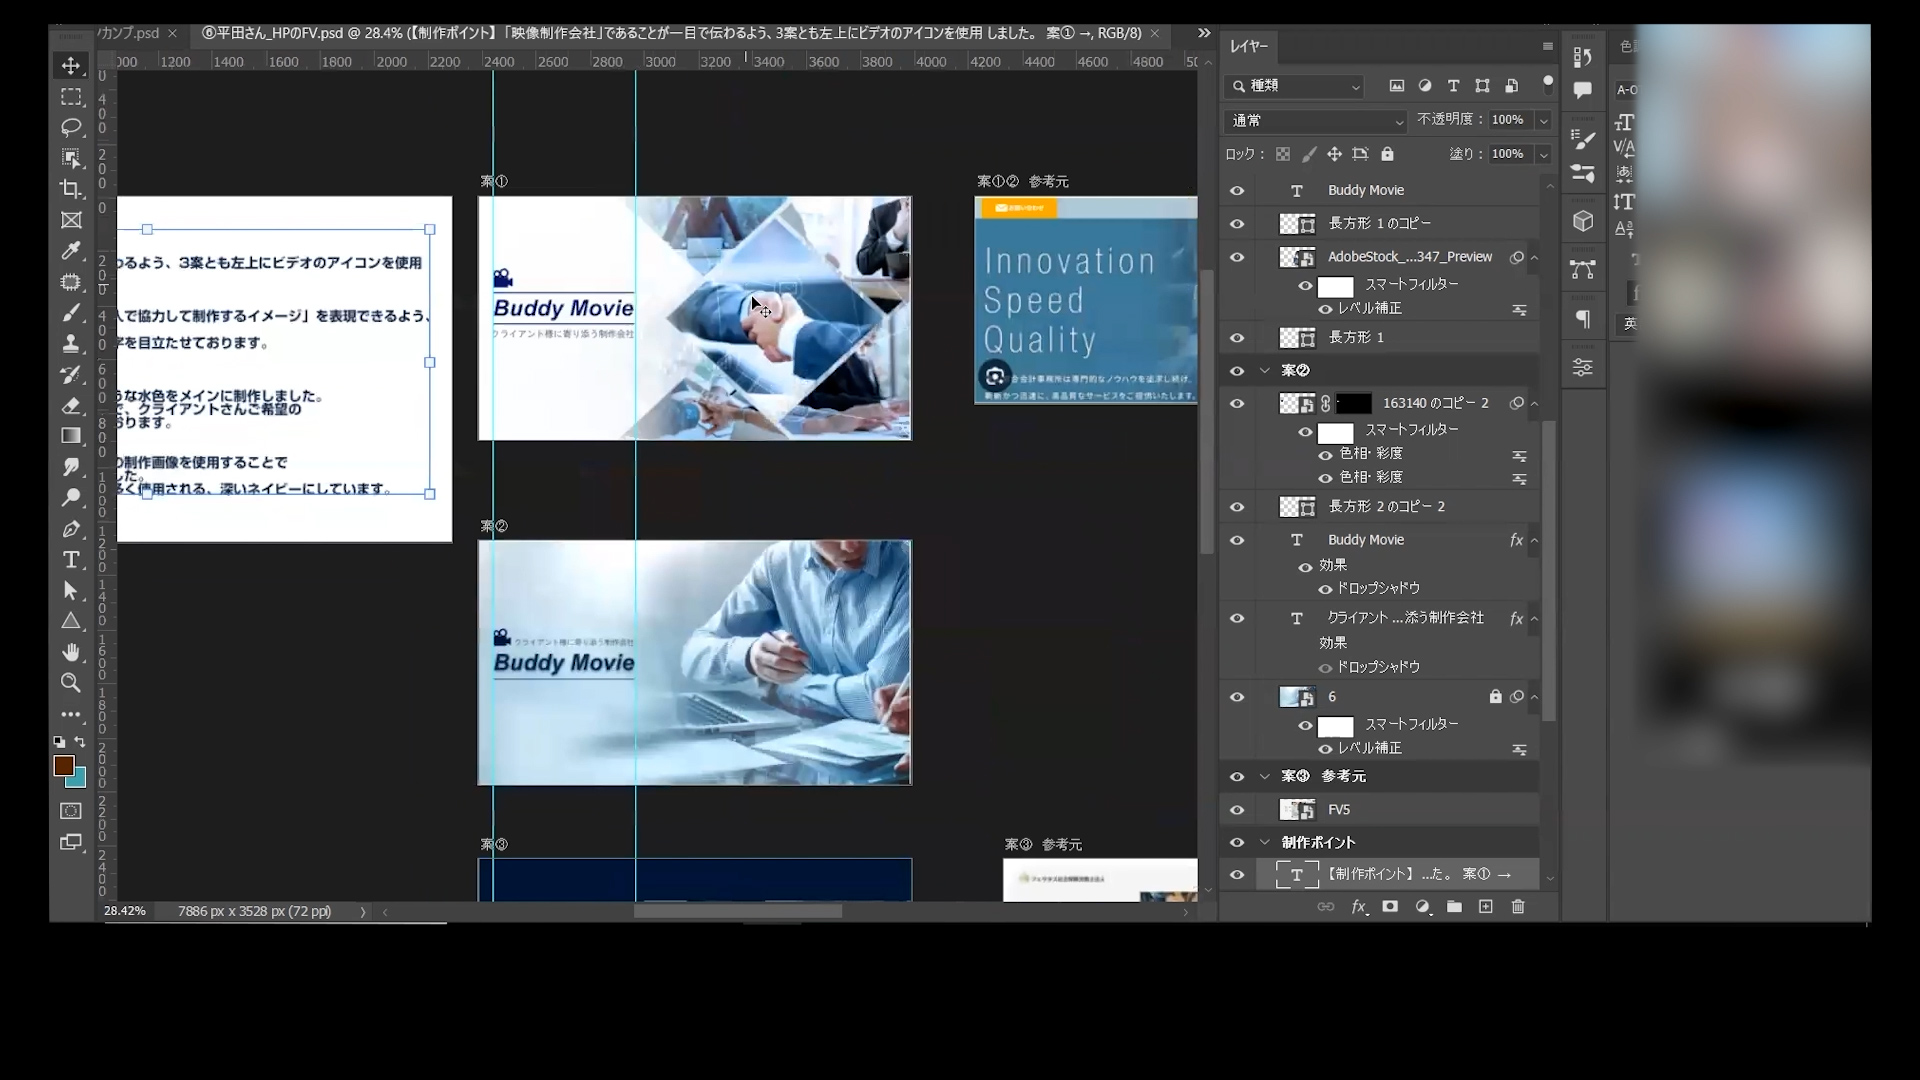Toggle visibility of 長方形 1 layer

pos(1237,338)
